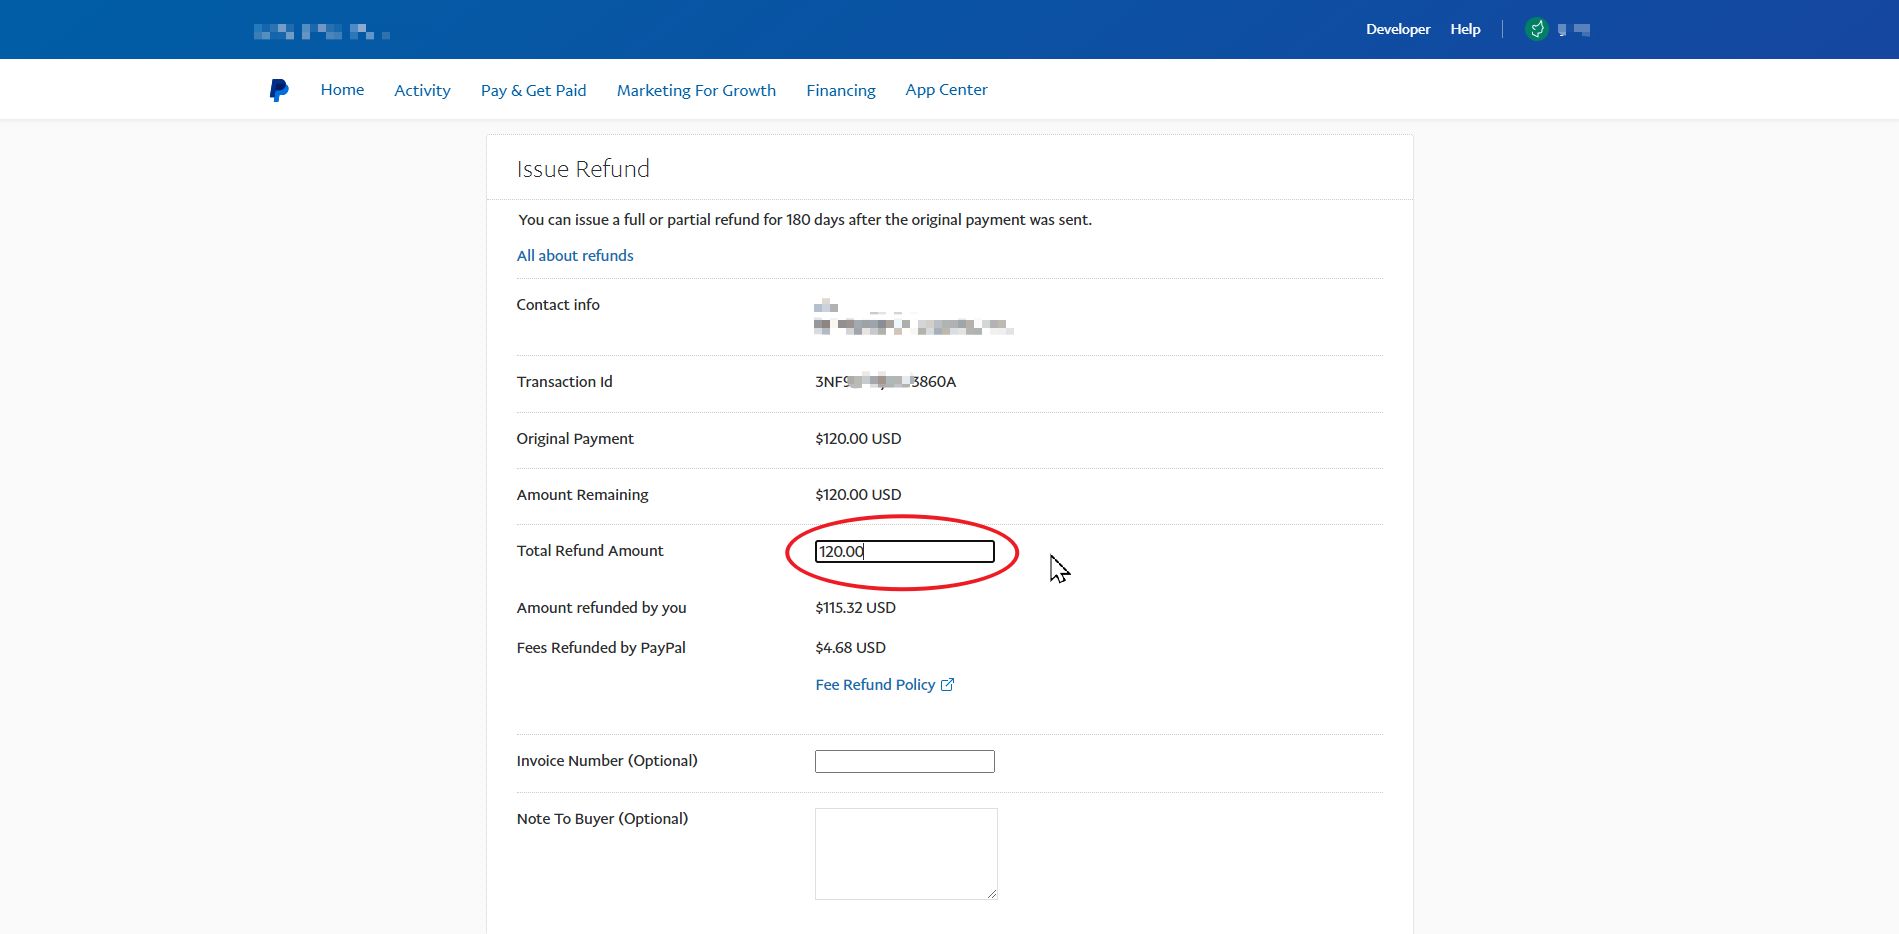
Task: Click the blurred business name in the header
Action: [321, 32]
